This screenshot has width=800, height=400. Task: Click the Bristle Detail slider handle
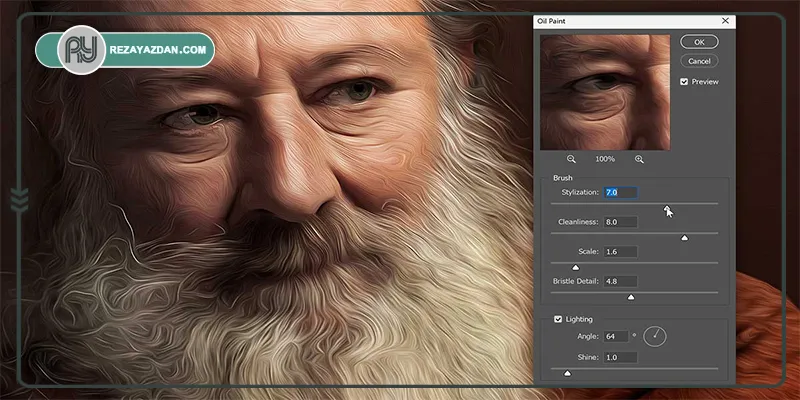click(x=631, y=297)
